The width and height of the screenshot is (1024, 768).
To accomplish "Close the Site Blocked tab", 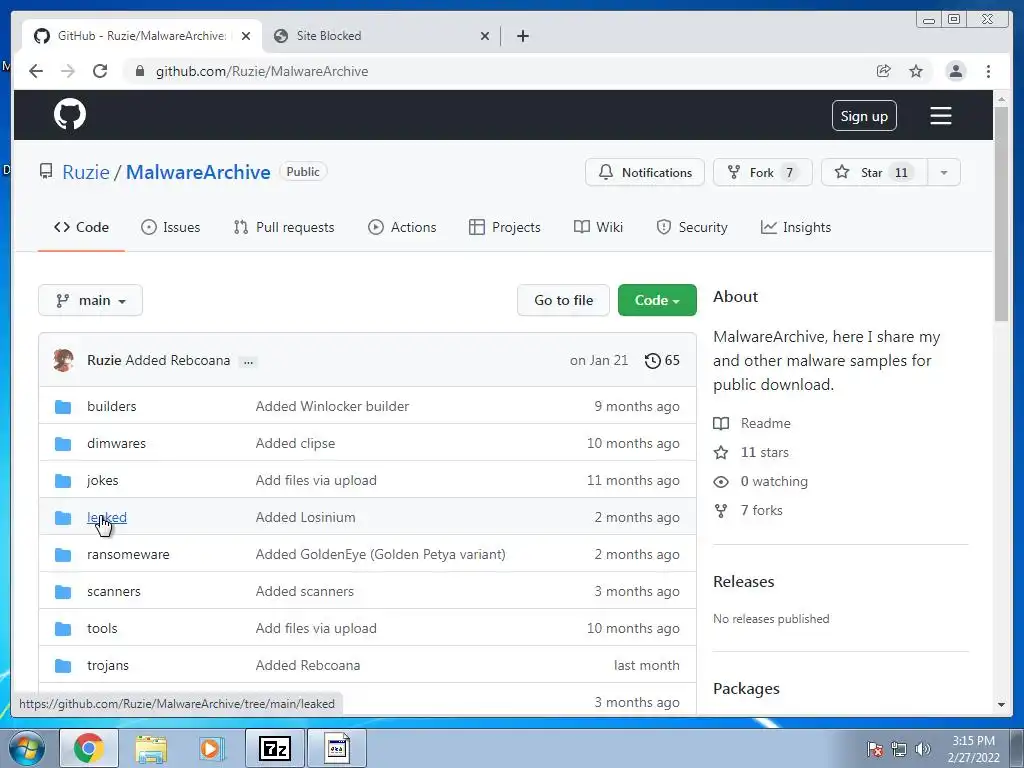I will point(485,36).
